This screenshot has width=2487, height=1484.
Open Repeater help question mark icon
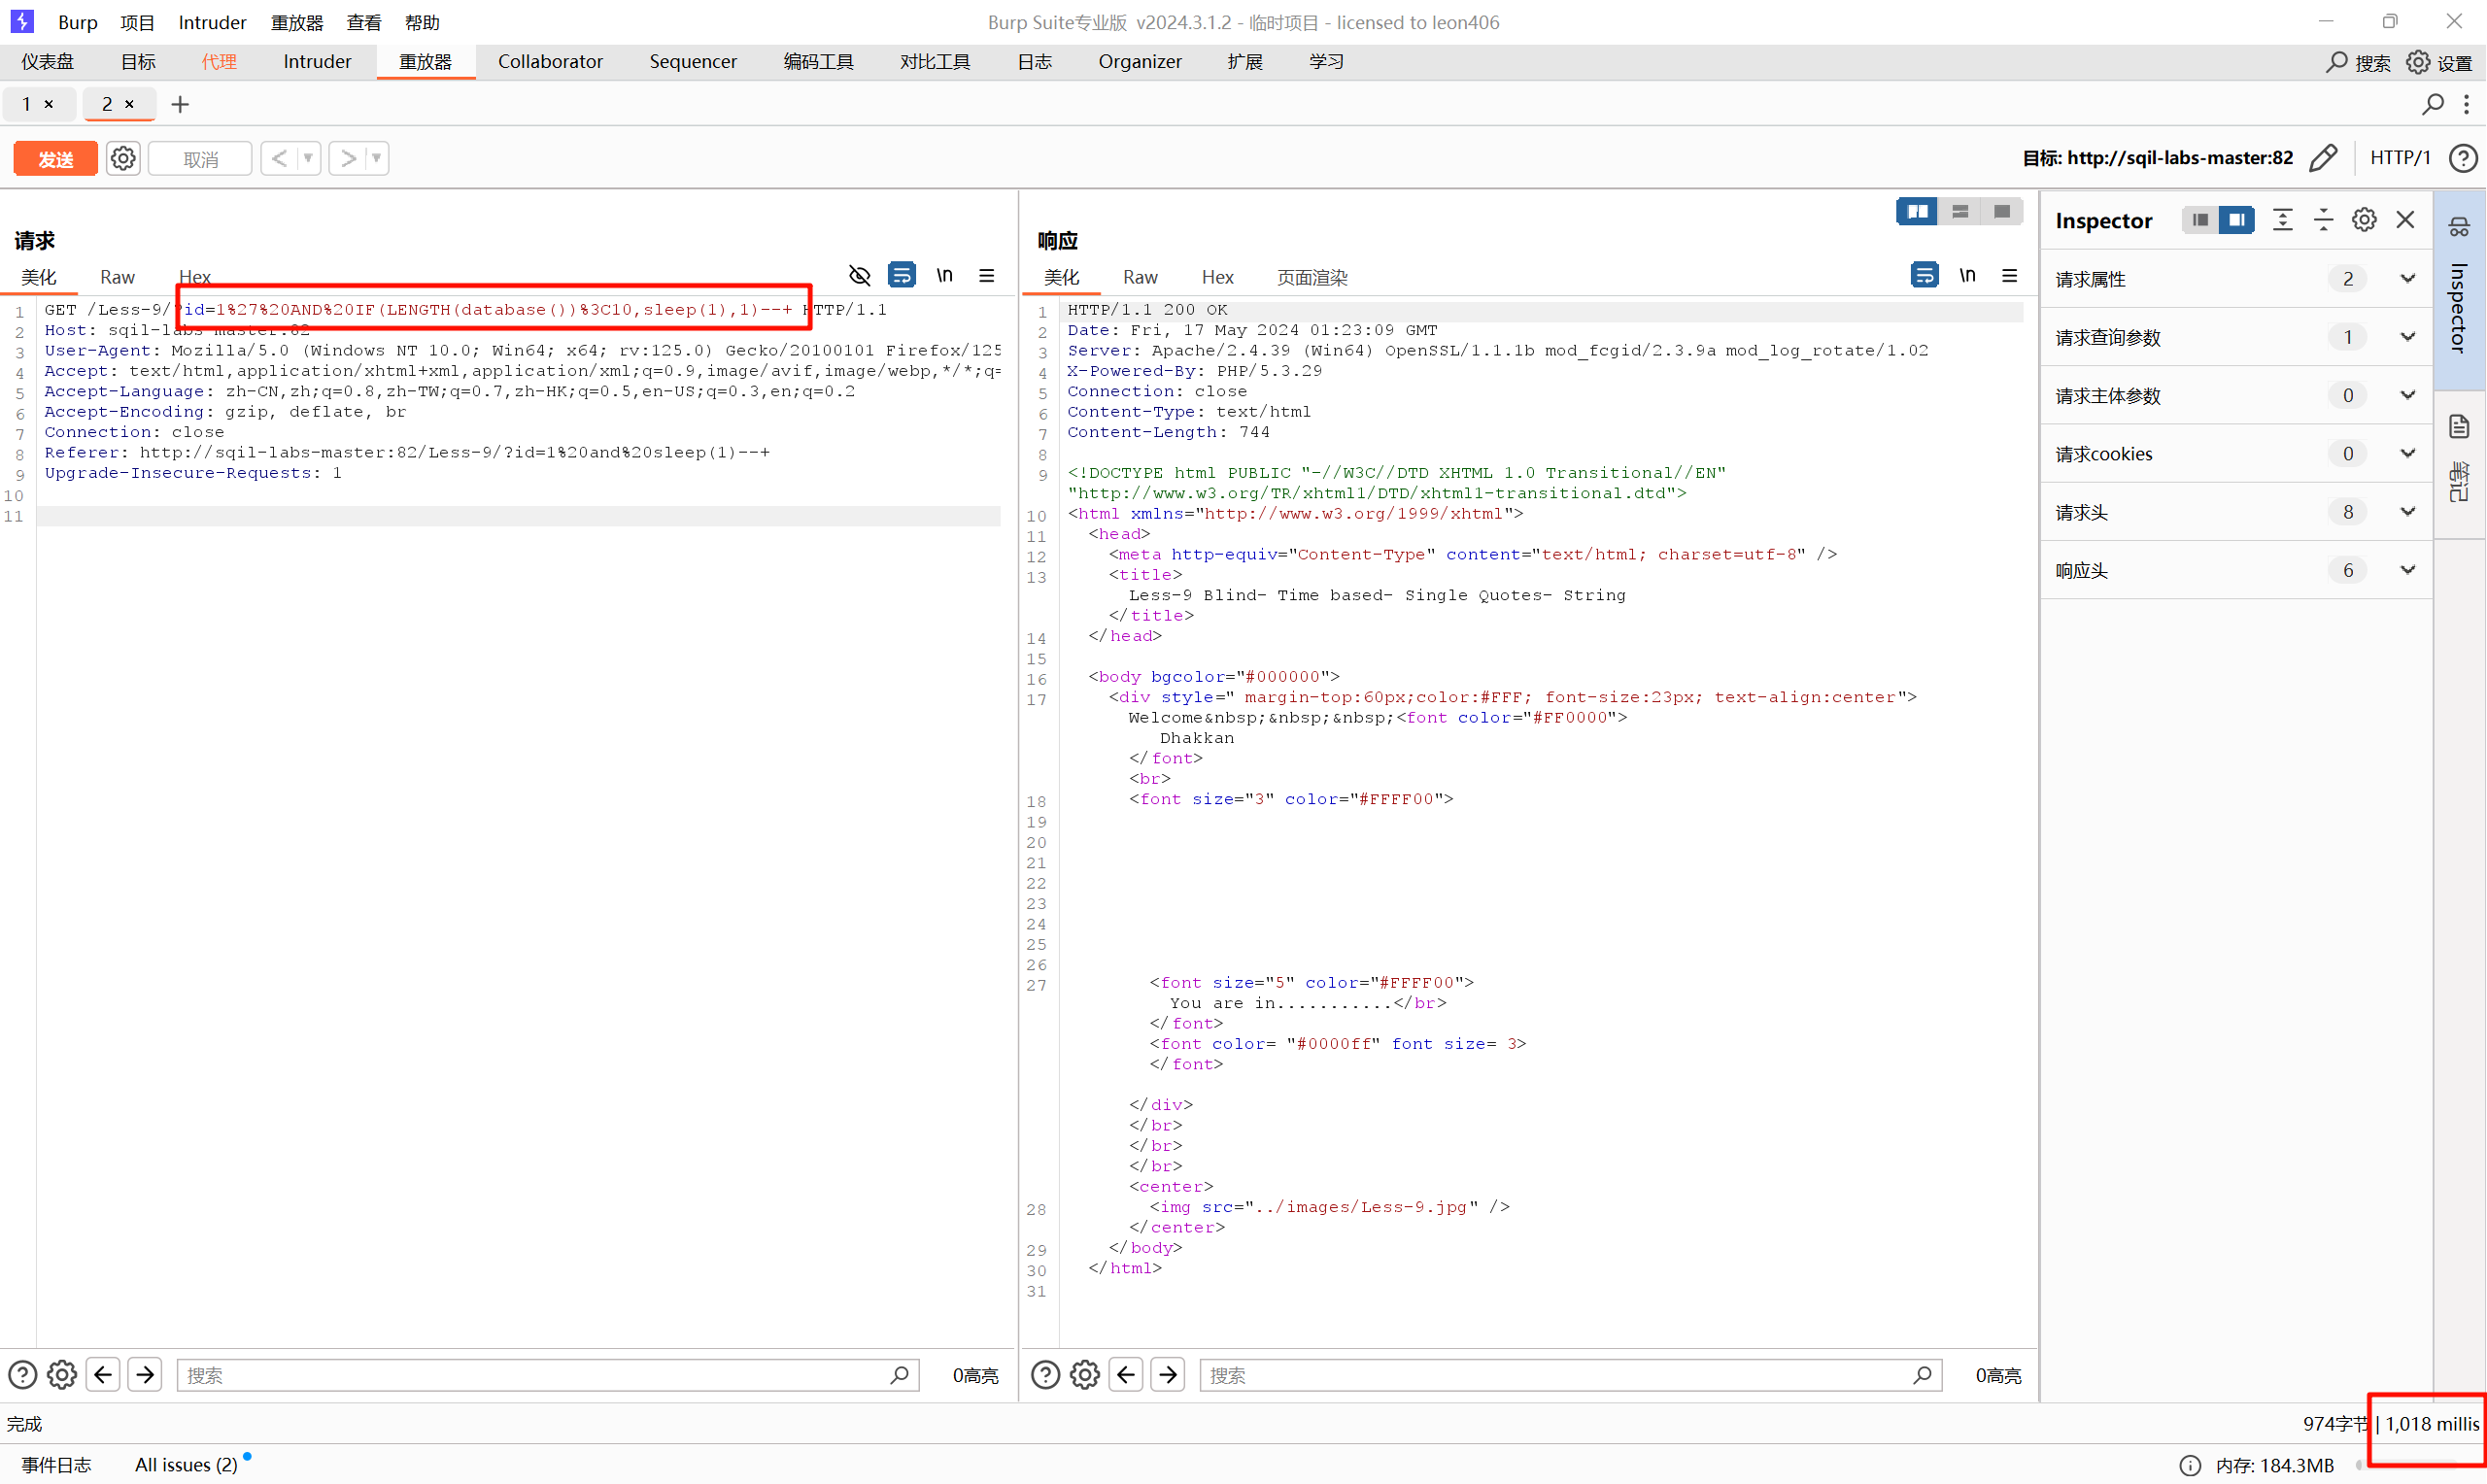click(x=2463, y=158)
